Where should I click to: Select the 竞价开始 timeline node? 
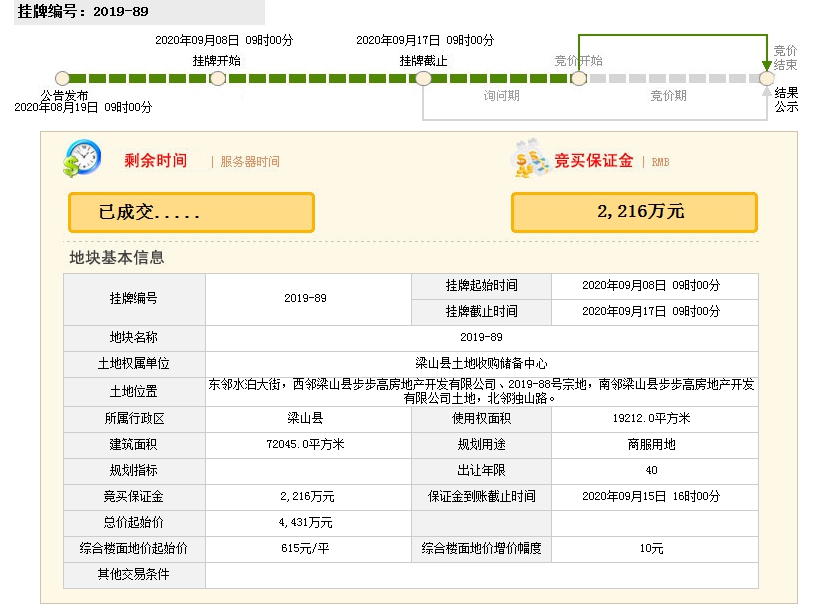point(579,78)
